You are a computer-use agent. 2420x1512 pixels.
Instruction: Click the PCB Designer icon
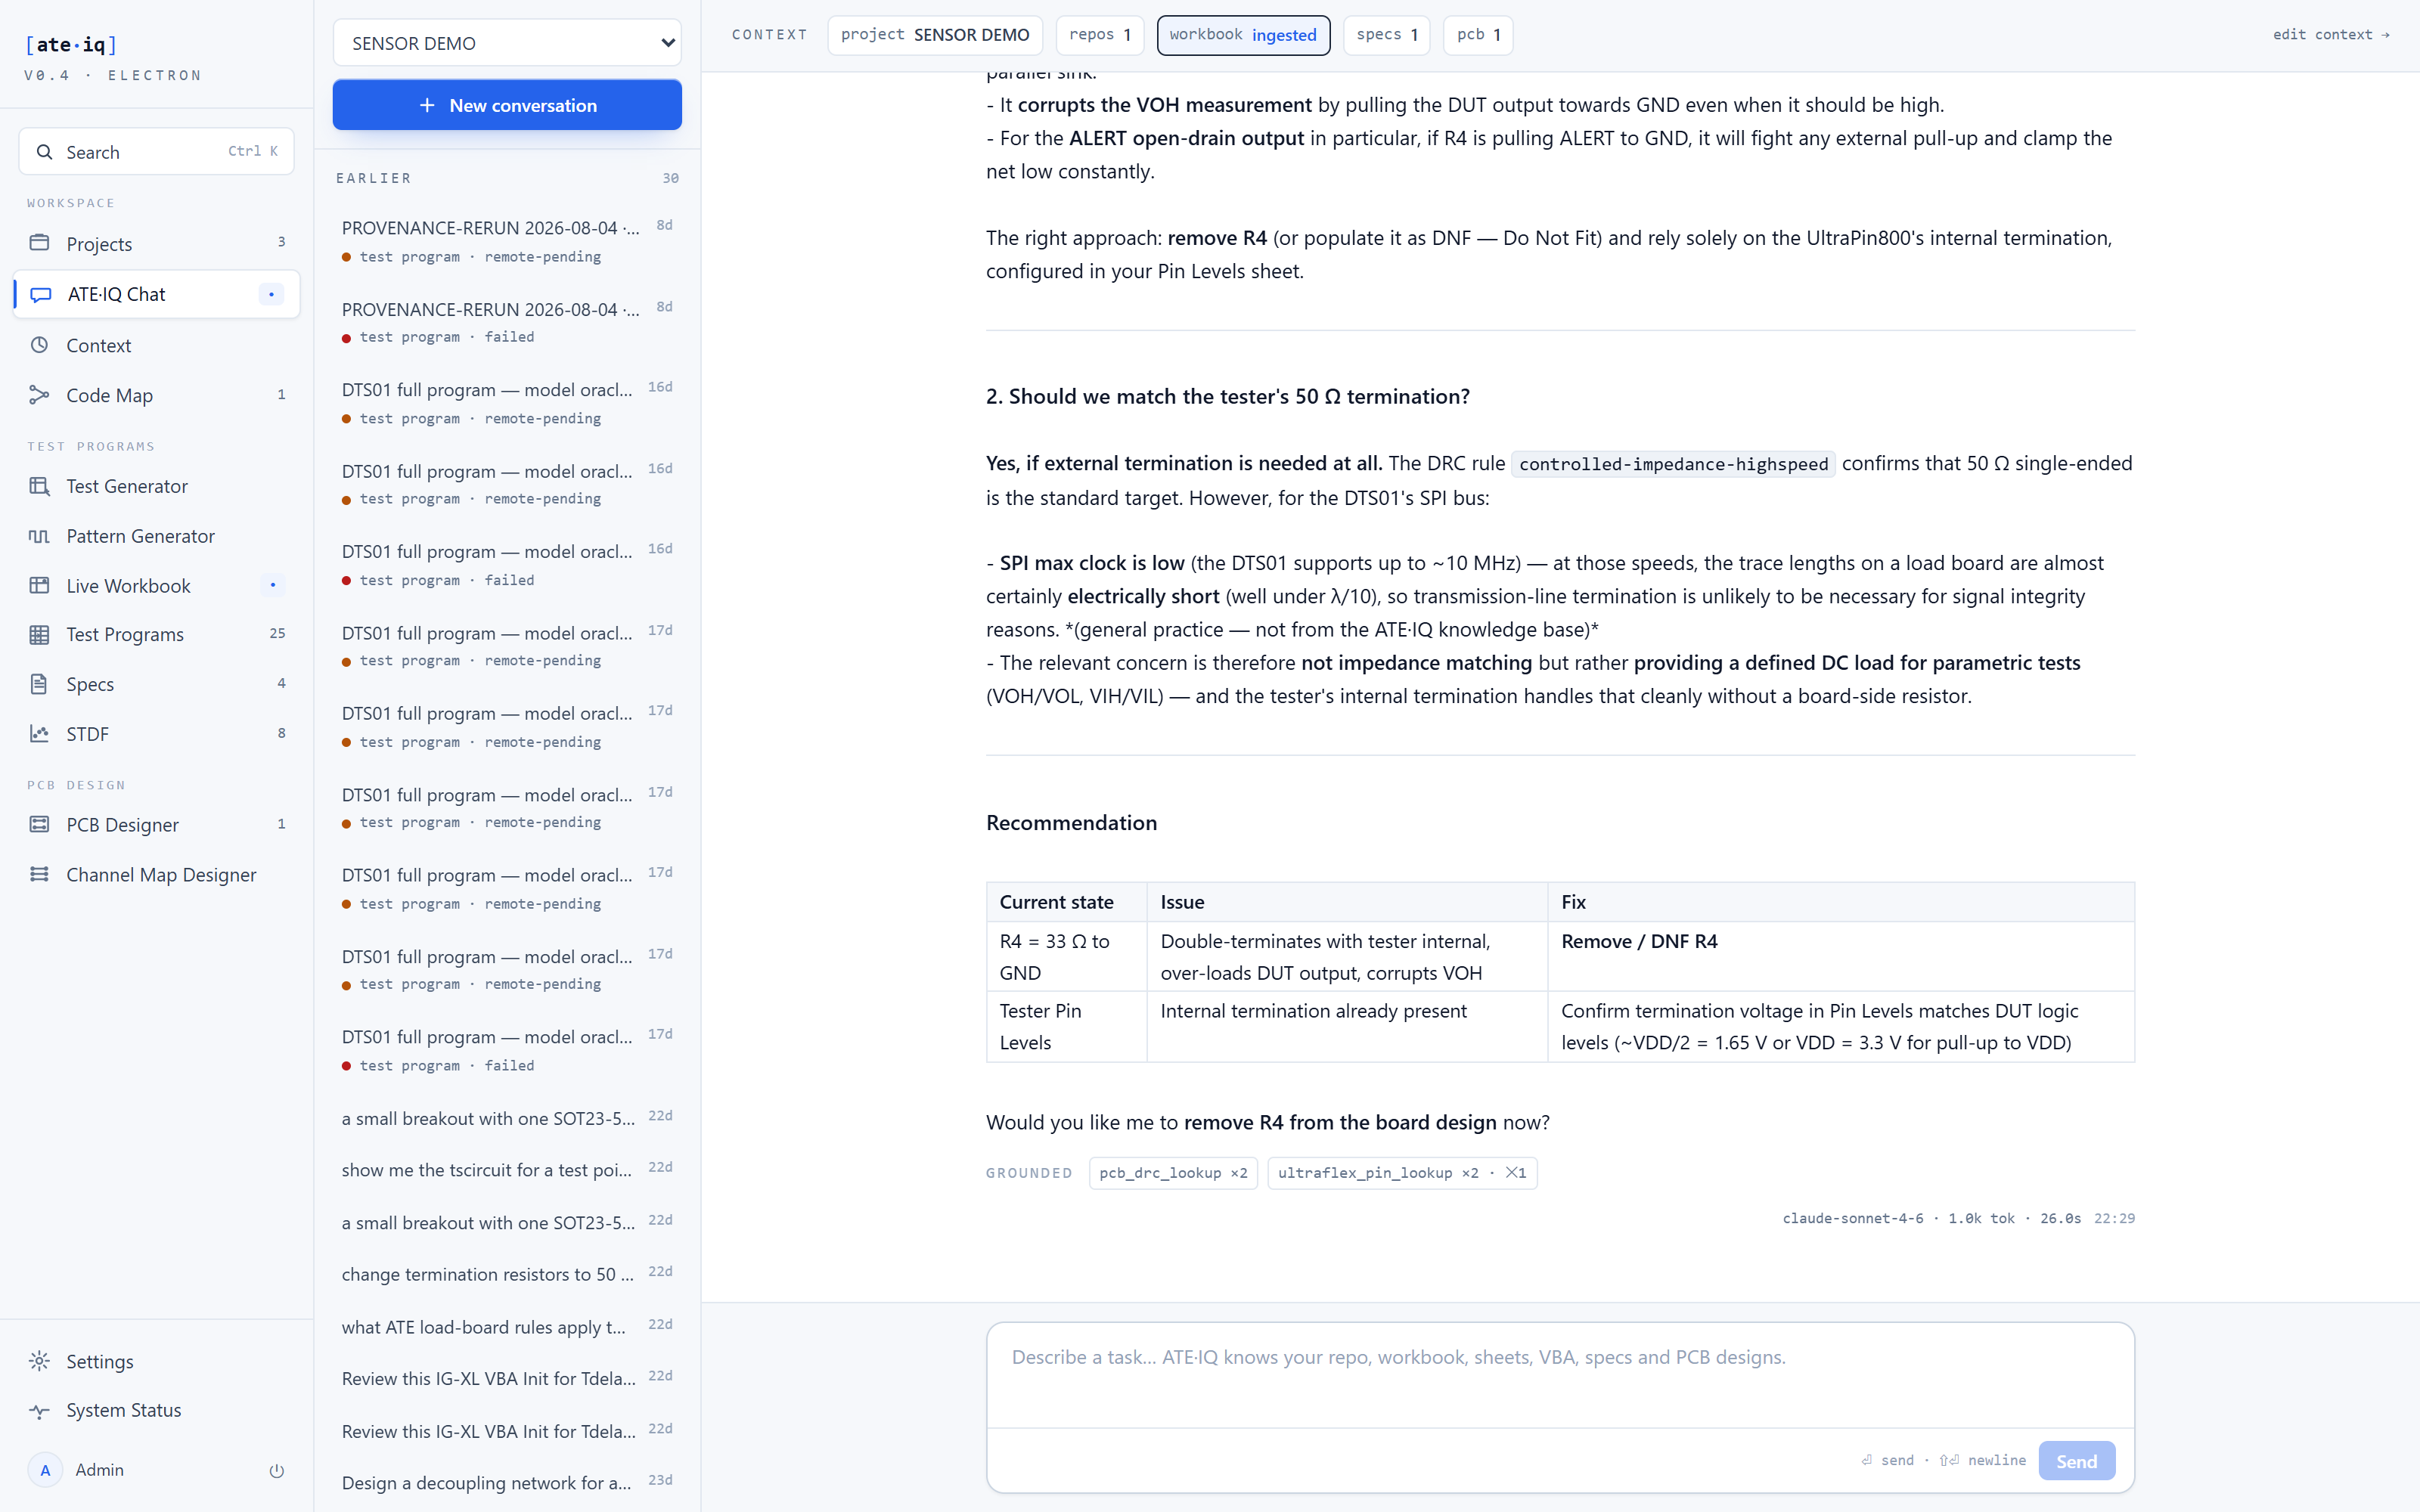[39, 824]
